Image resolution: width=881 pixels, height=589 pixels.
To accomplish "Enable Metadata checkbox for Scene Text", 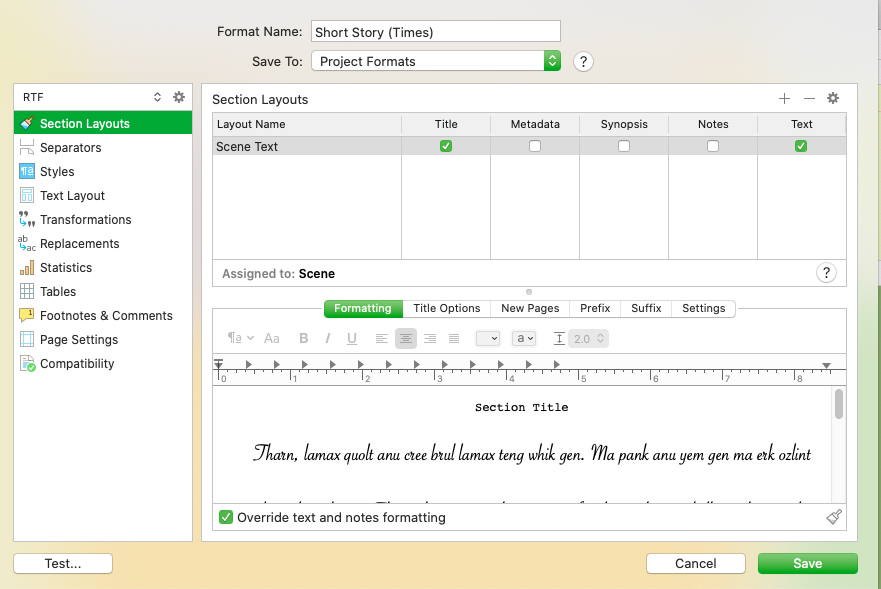I will point(535,146).
